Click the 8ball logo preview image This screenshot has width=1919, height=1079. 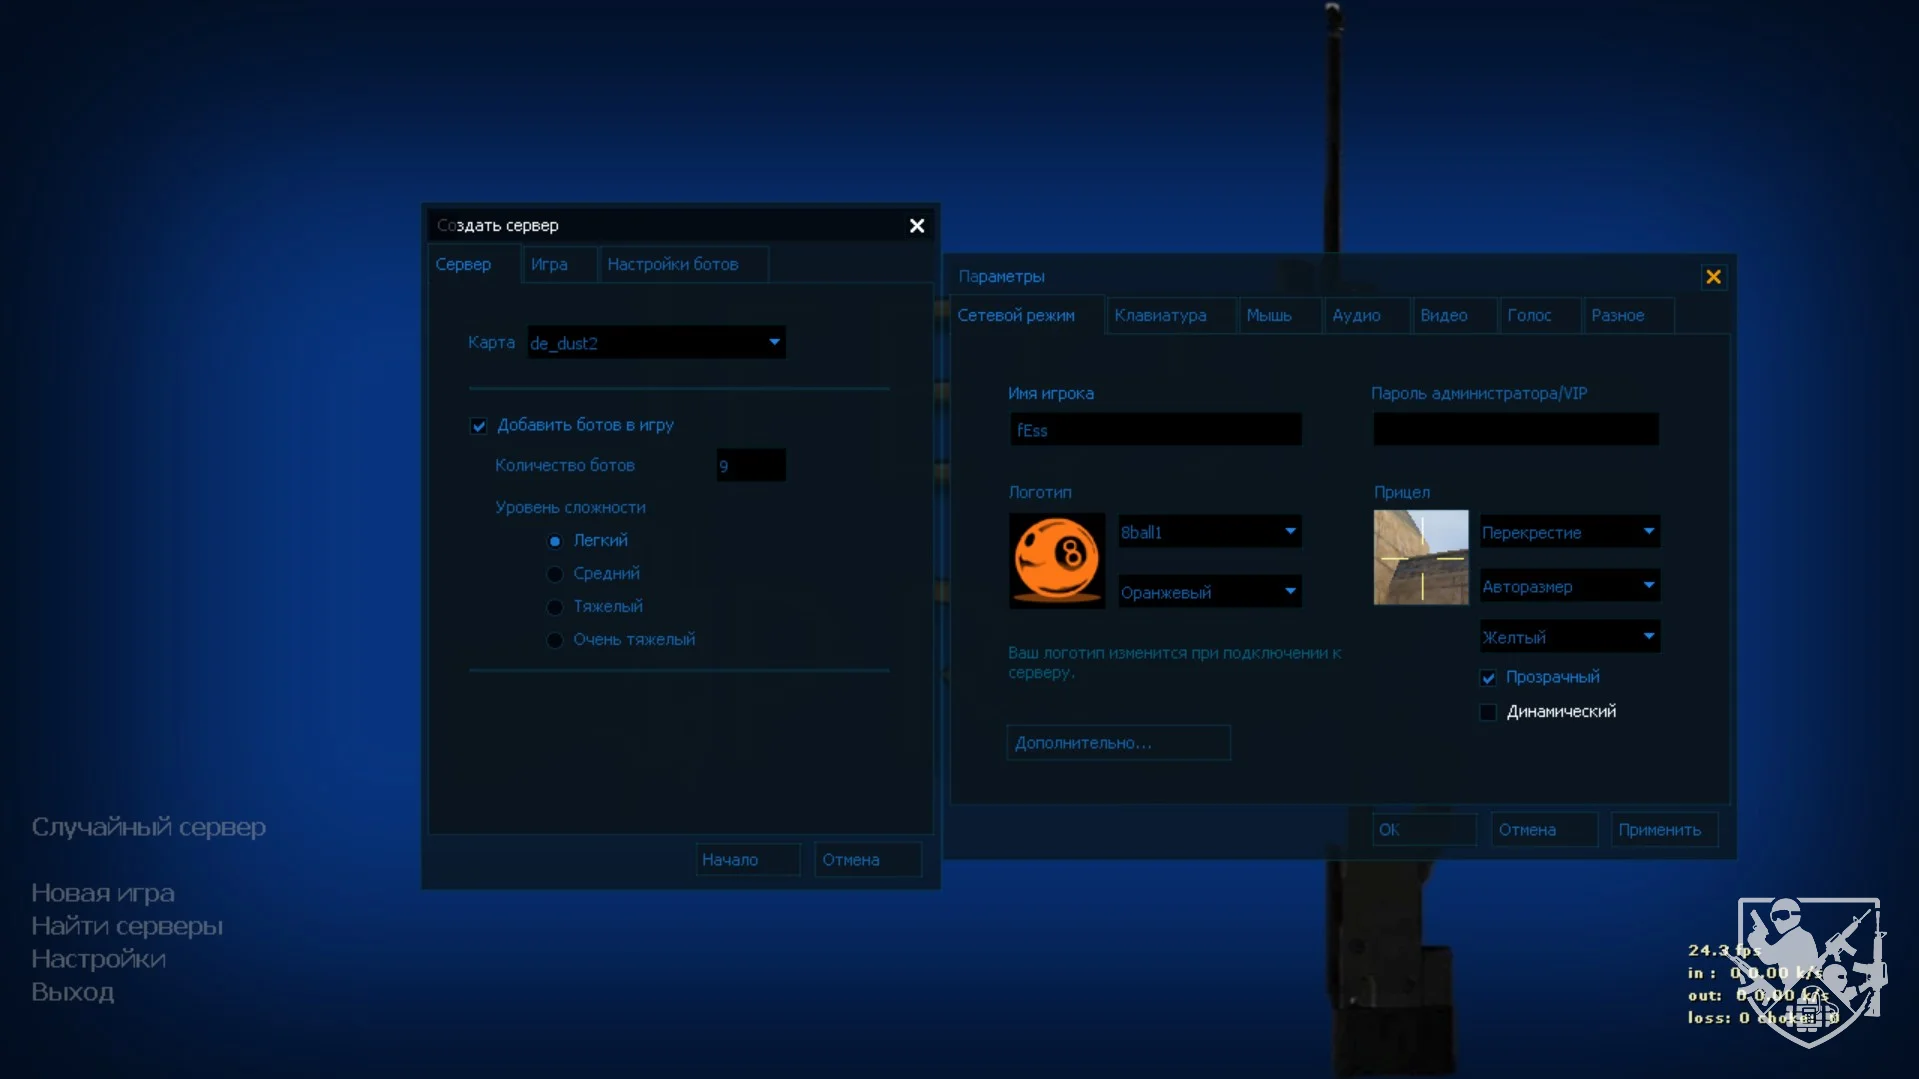(1056, 560)
